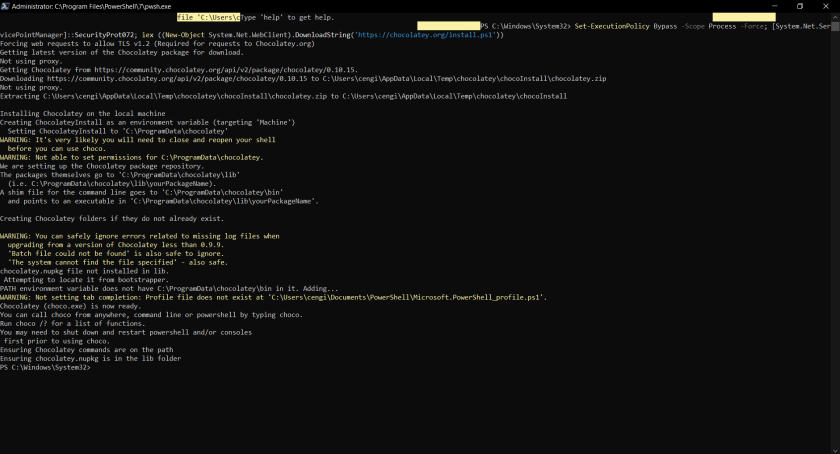Image resolution: width=840 pixels, height=454 pixels.
Task: Click the 'Chocolatey (choco.exe) is now ready' line
Action: coord(70,306)
